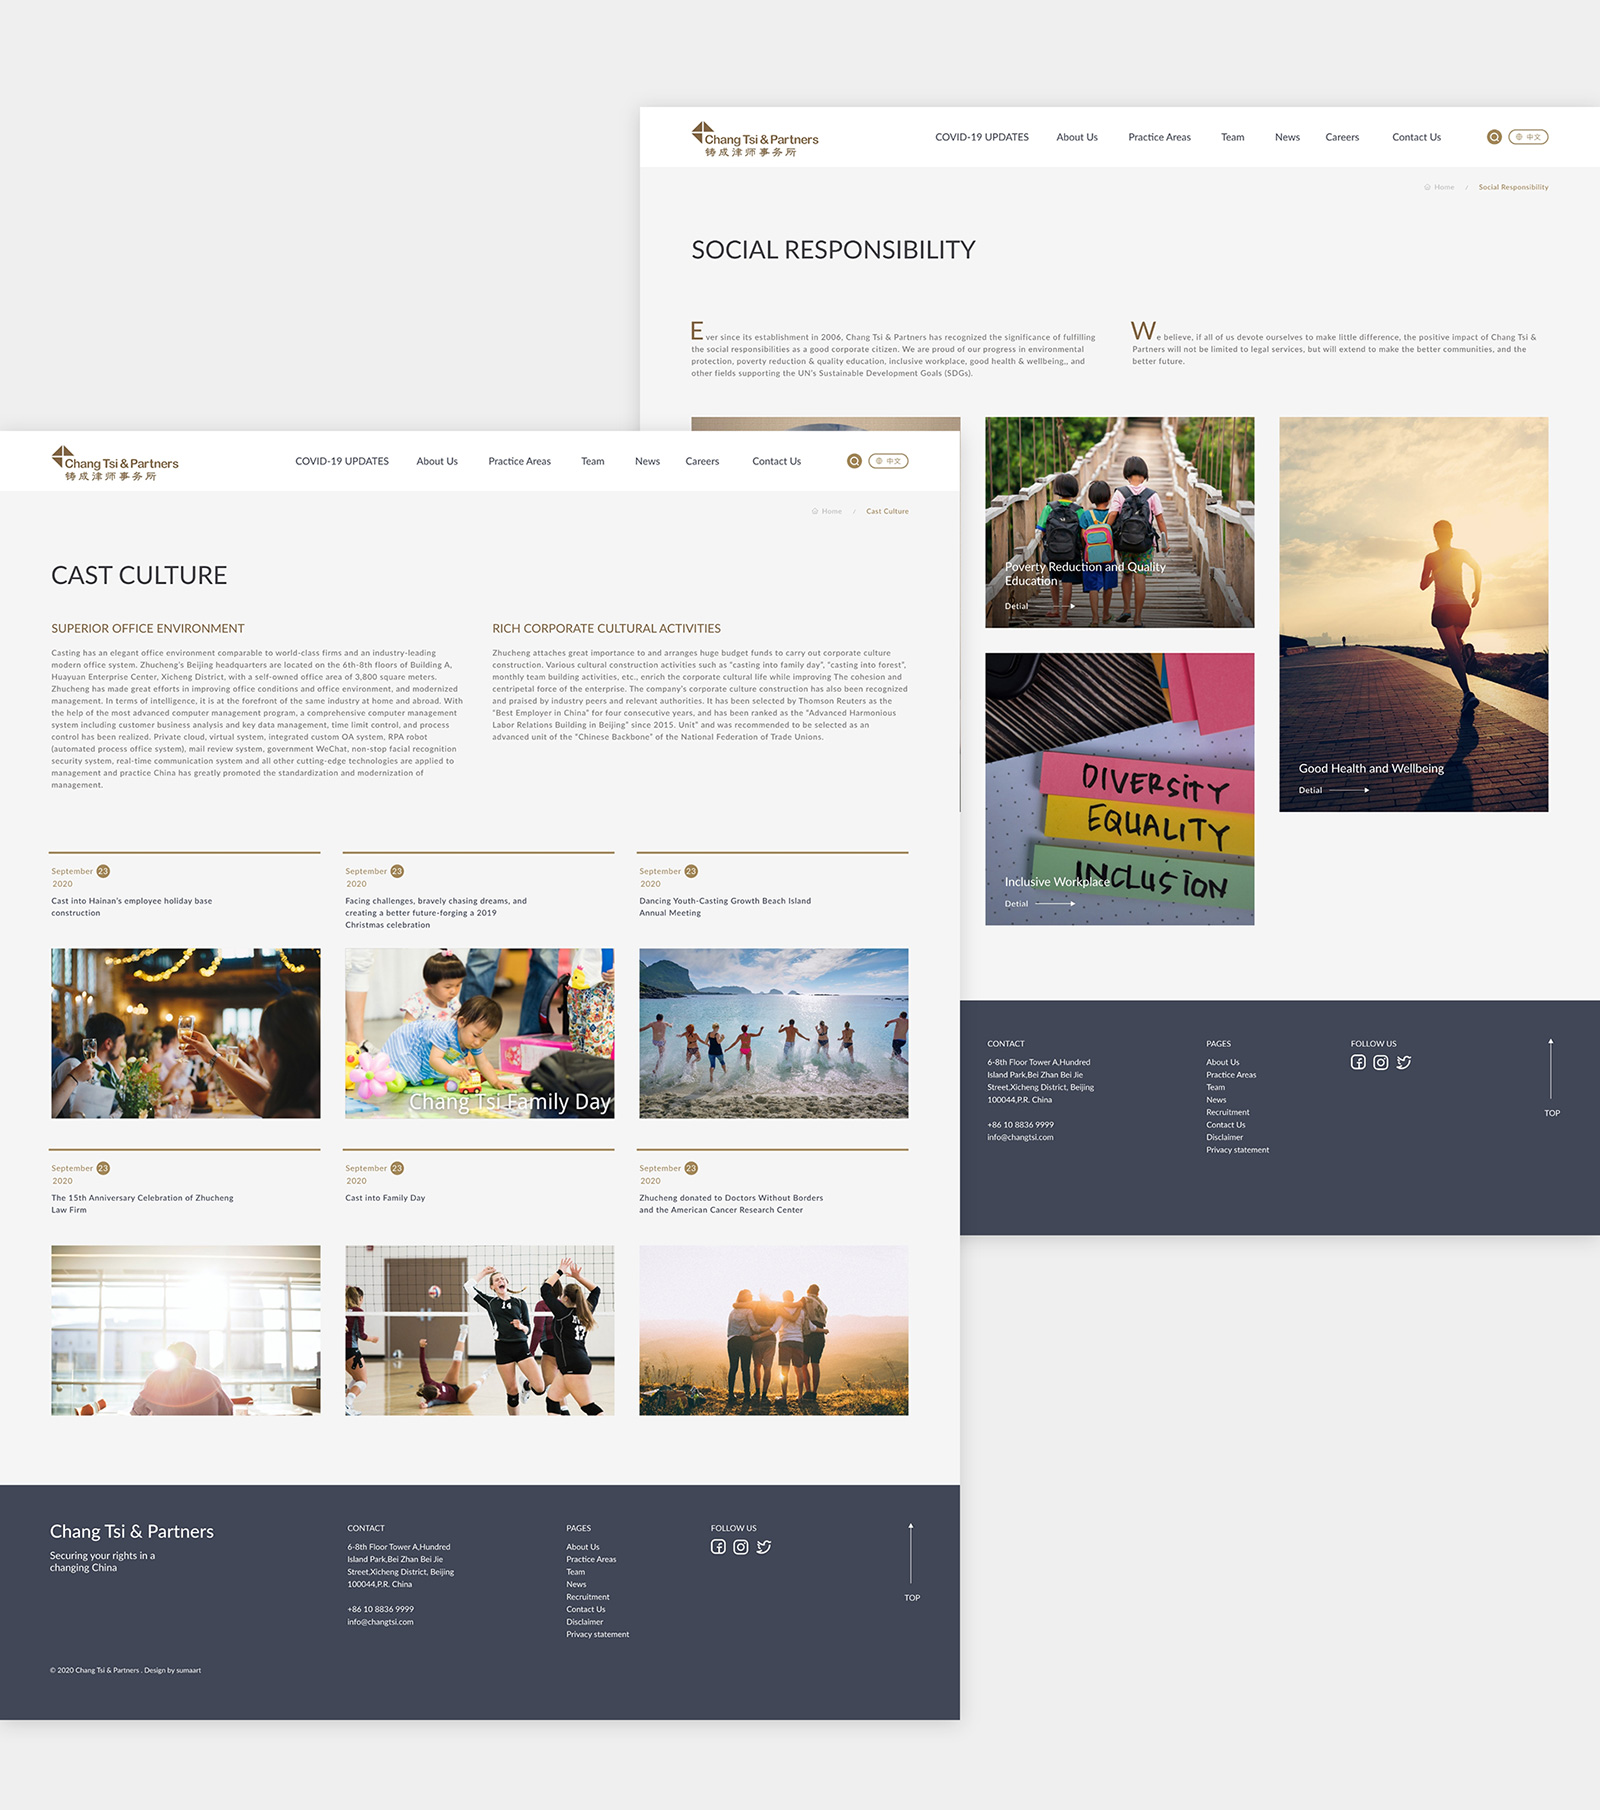Click the COVID-19 UPDATES item in the Social Responsibility navigation

pos(981,137)
